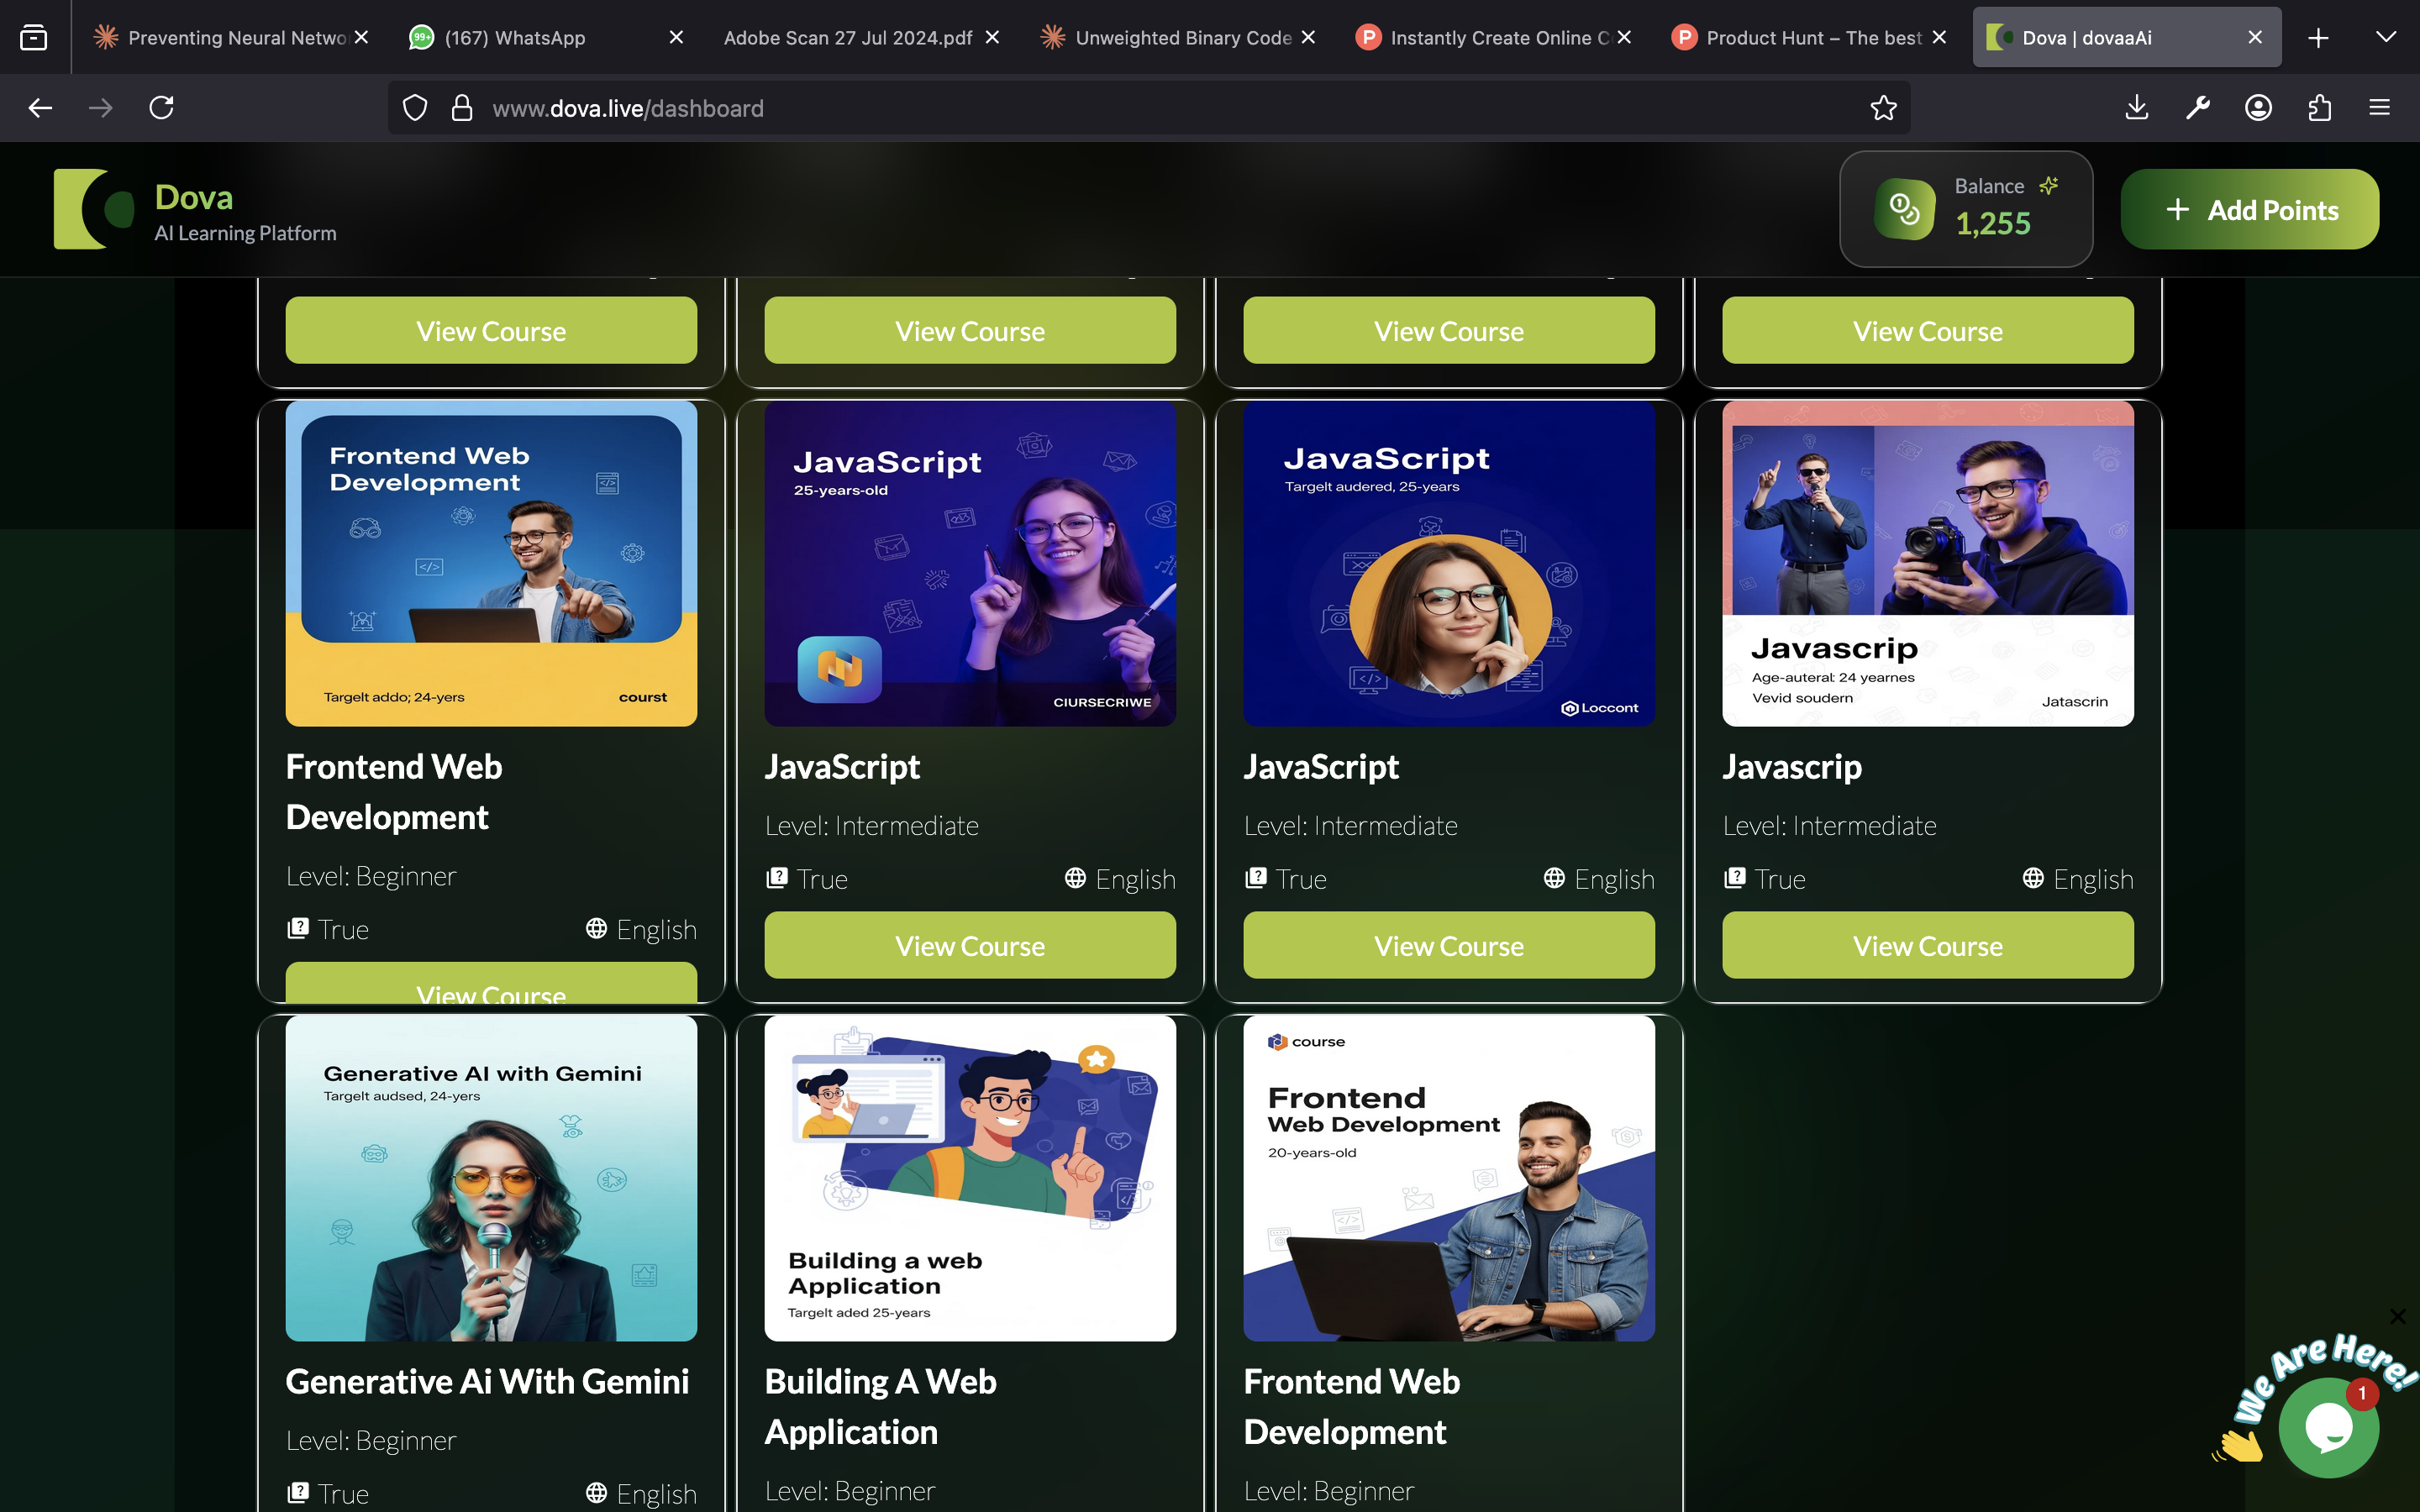
Task: Switch to Adobe Scan 27 Jul 2024.pdf tab
Action: click(847, 38)
